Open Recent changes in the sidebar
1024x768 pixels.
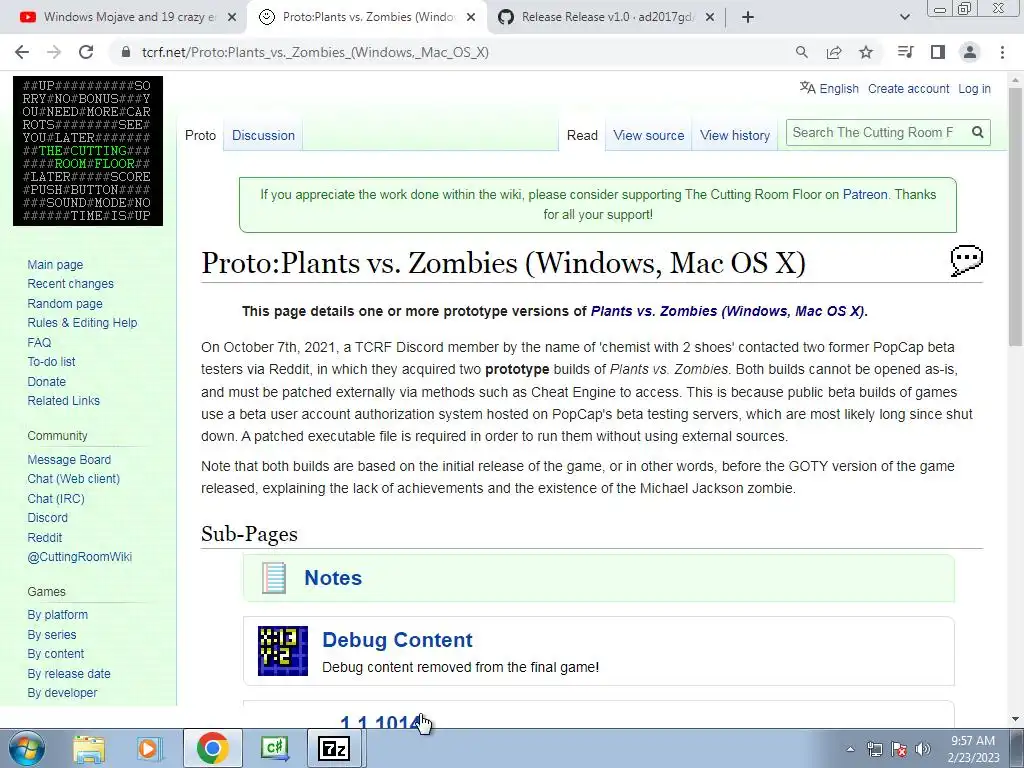pyautogui.click(x=71, y=284)
